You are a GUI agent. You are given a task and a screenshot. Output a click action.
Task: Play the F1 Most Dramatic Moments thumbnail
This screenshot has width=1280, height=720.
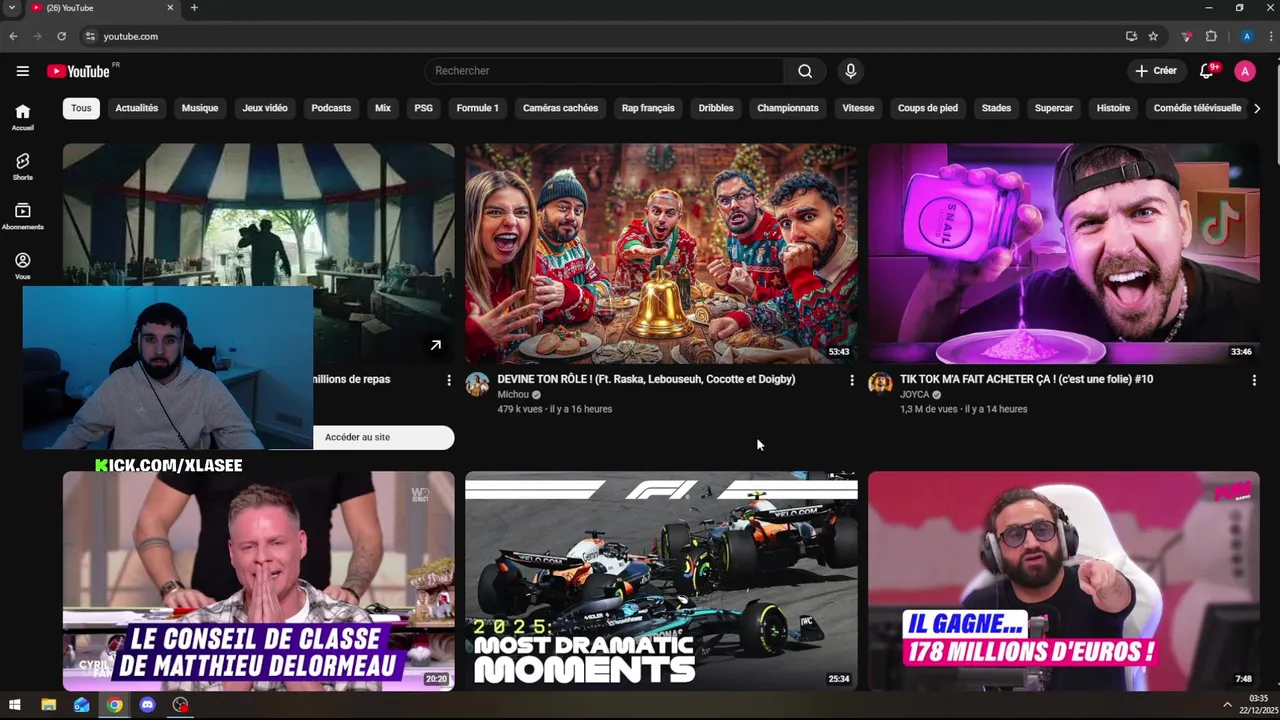[661, 581]
